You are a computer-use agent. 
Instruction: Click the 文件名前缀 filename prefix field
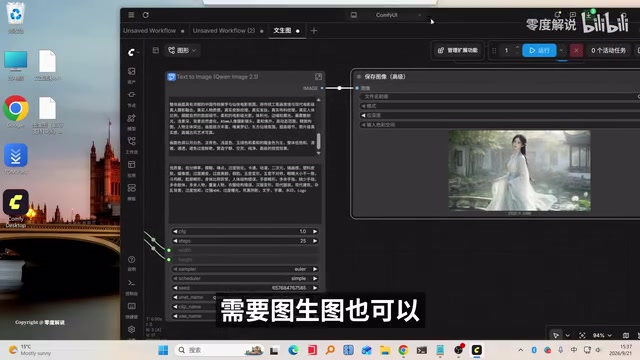500,96
